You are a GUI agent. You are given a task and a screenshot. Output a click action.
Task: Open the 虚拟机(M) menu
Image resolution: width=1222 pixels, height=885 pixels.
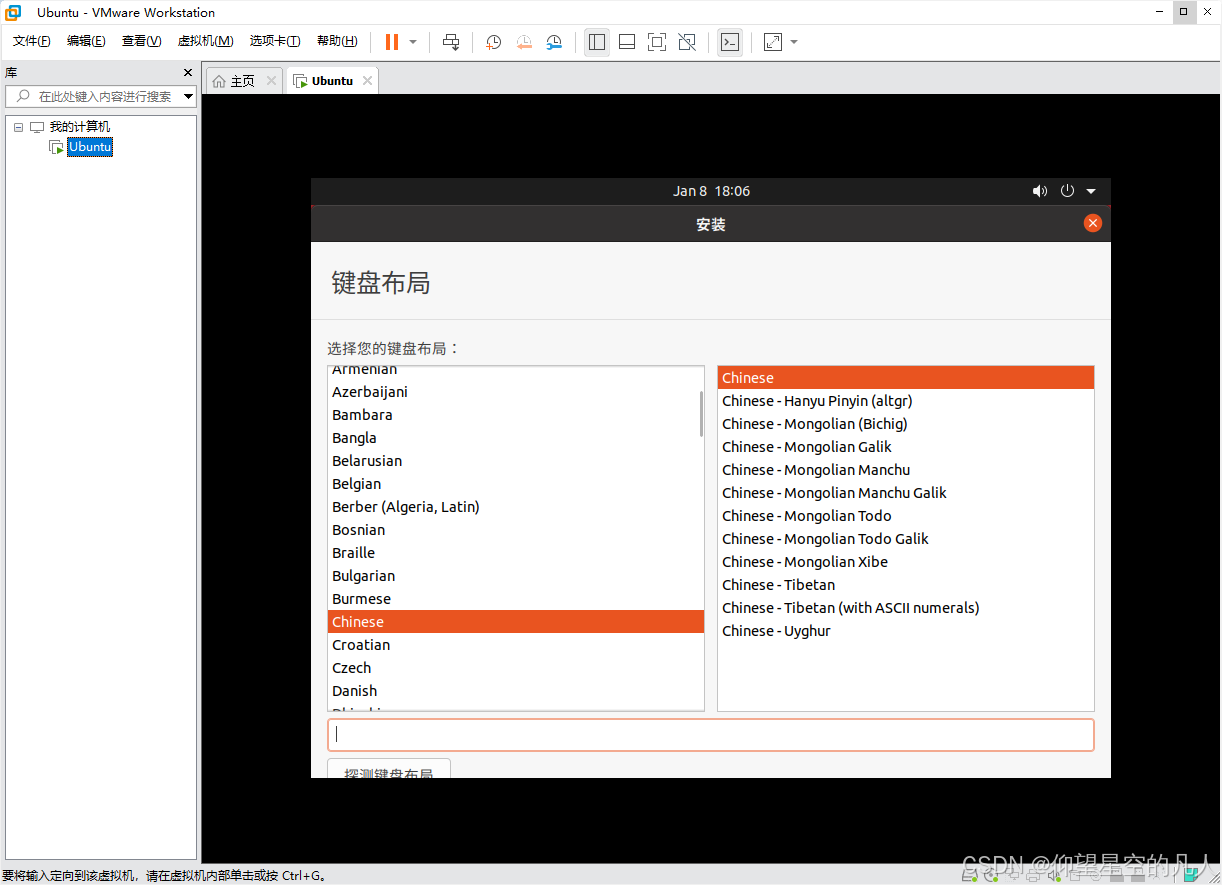coord(205,41)
